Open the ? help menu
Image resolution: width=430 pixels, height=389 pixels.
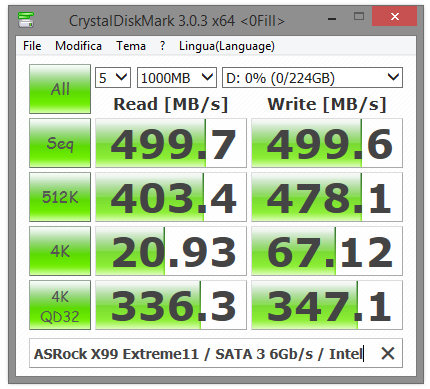pos(162,46)
